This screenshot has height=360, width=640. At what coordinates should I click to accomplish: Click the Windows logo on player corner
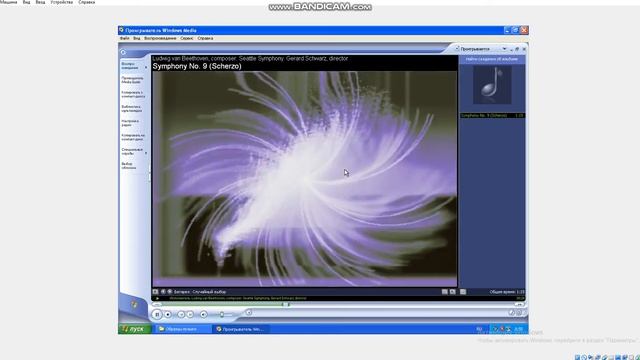133,304
